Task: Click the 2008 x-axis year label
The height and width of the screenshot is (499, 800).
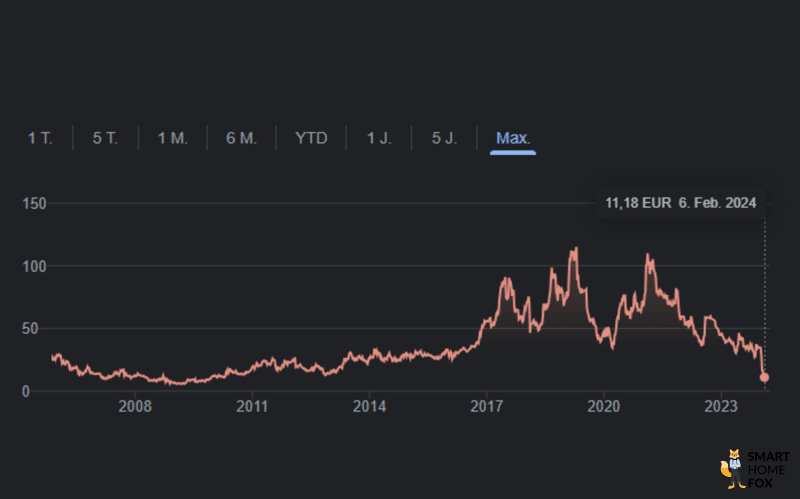Action: [x=135, y=408]
